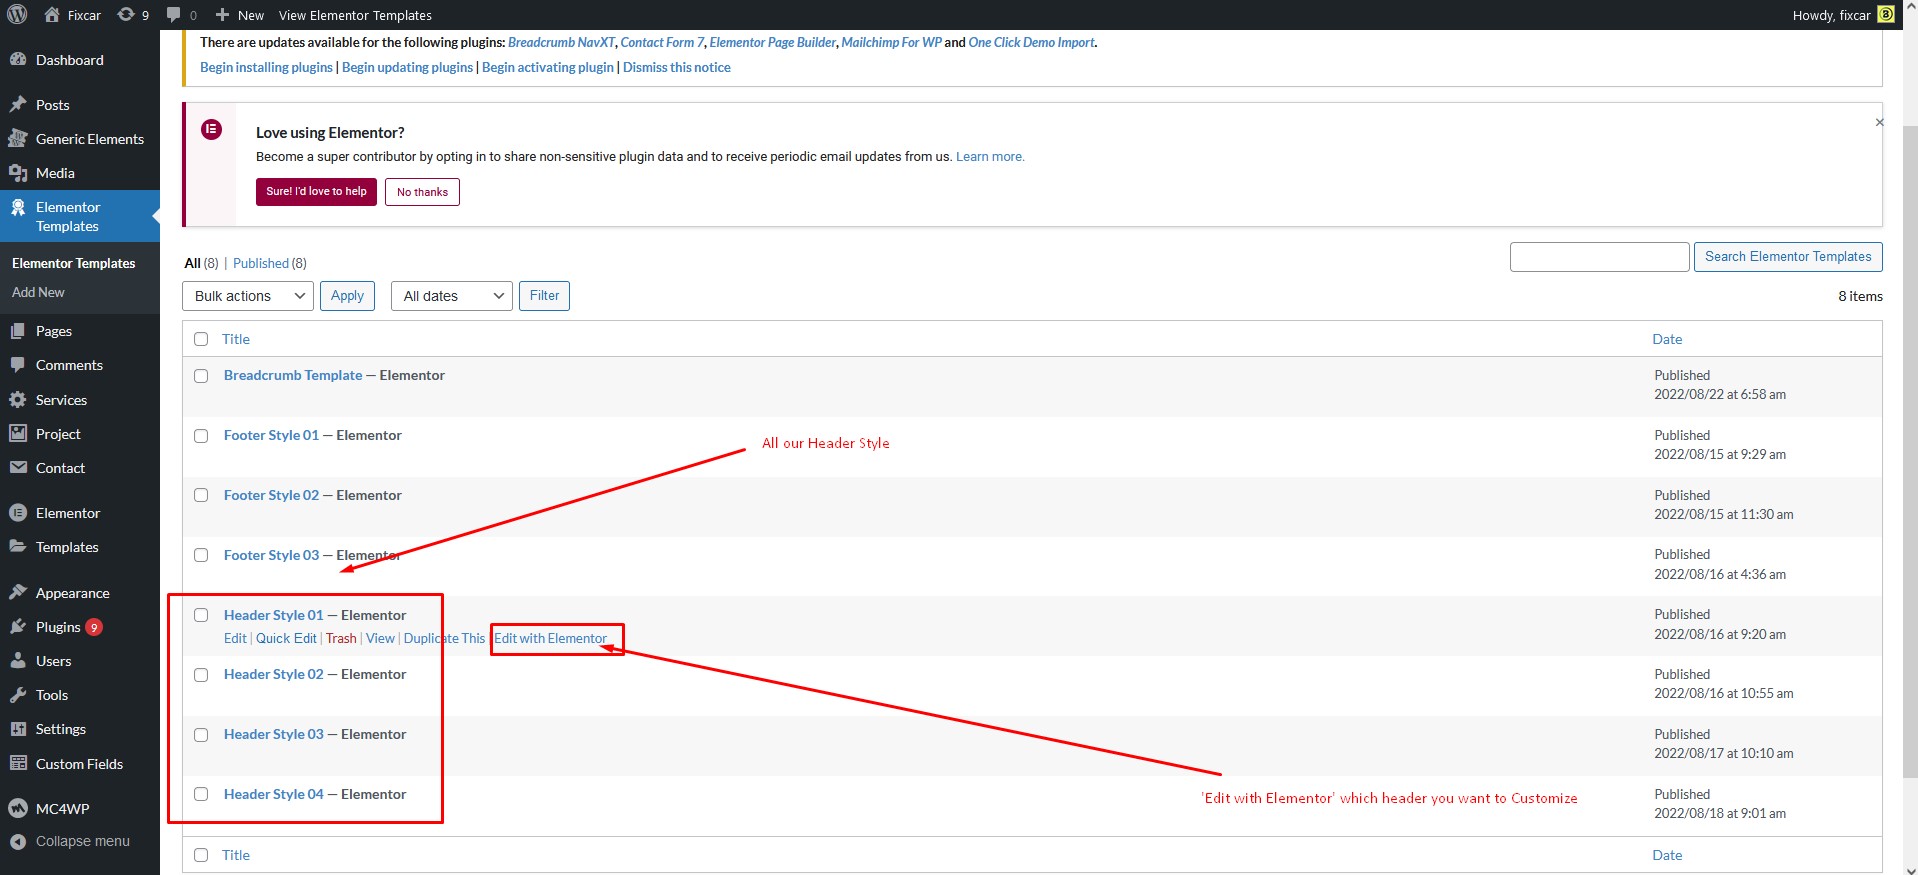Click the Posts pushpin icon

click(18, 105)
